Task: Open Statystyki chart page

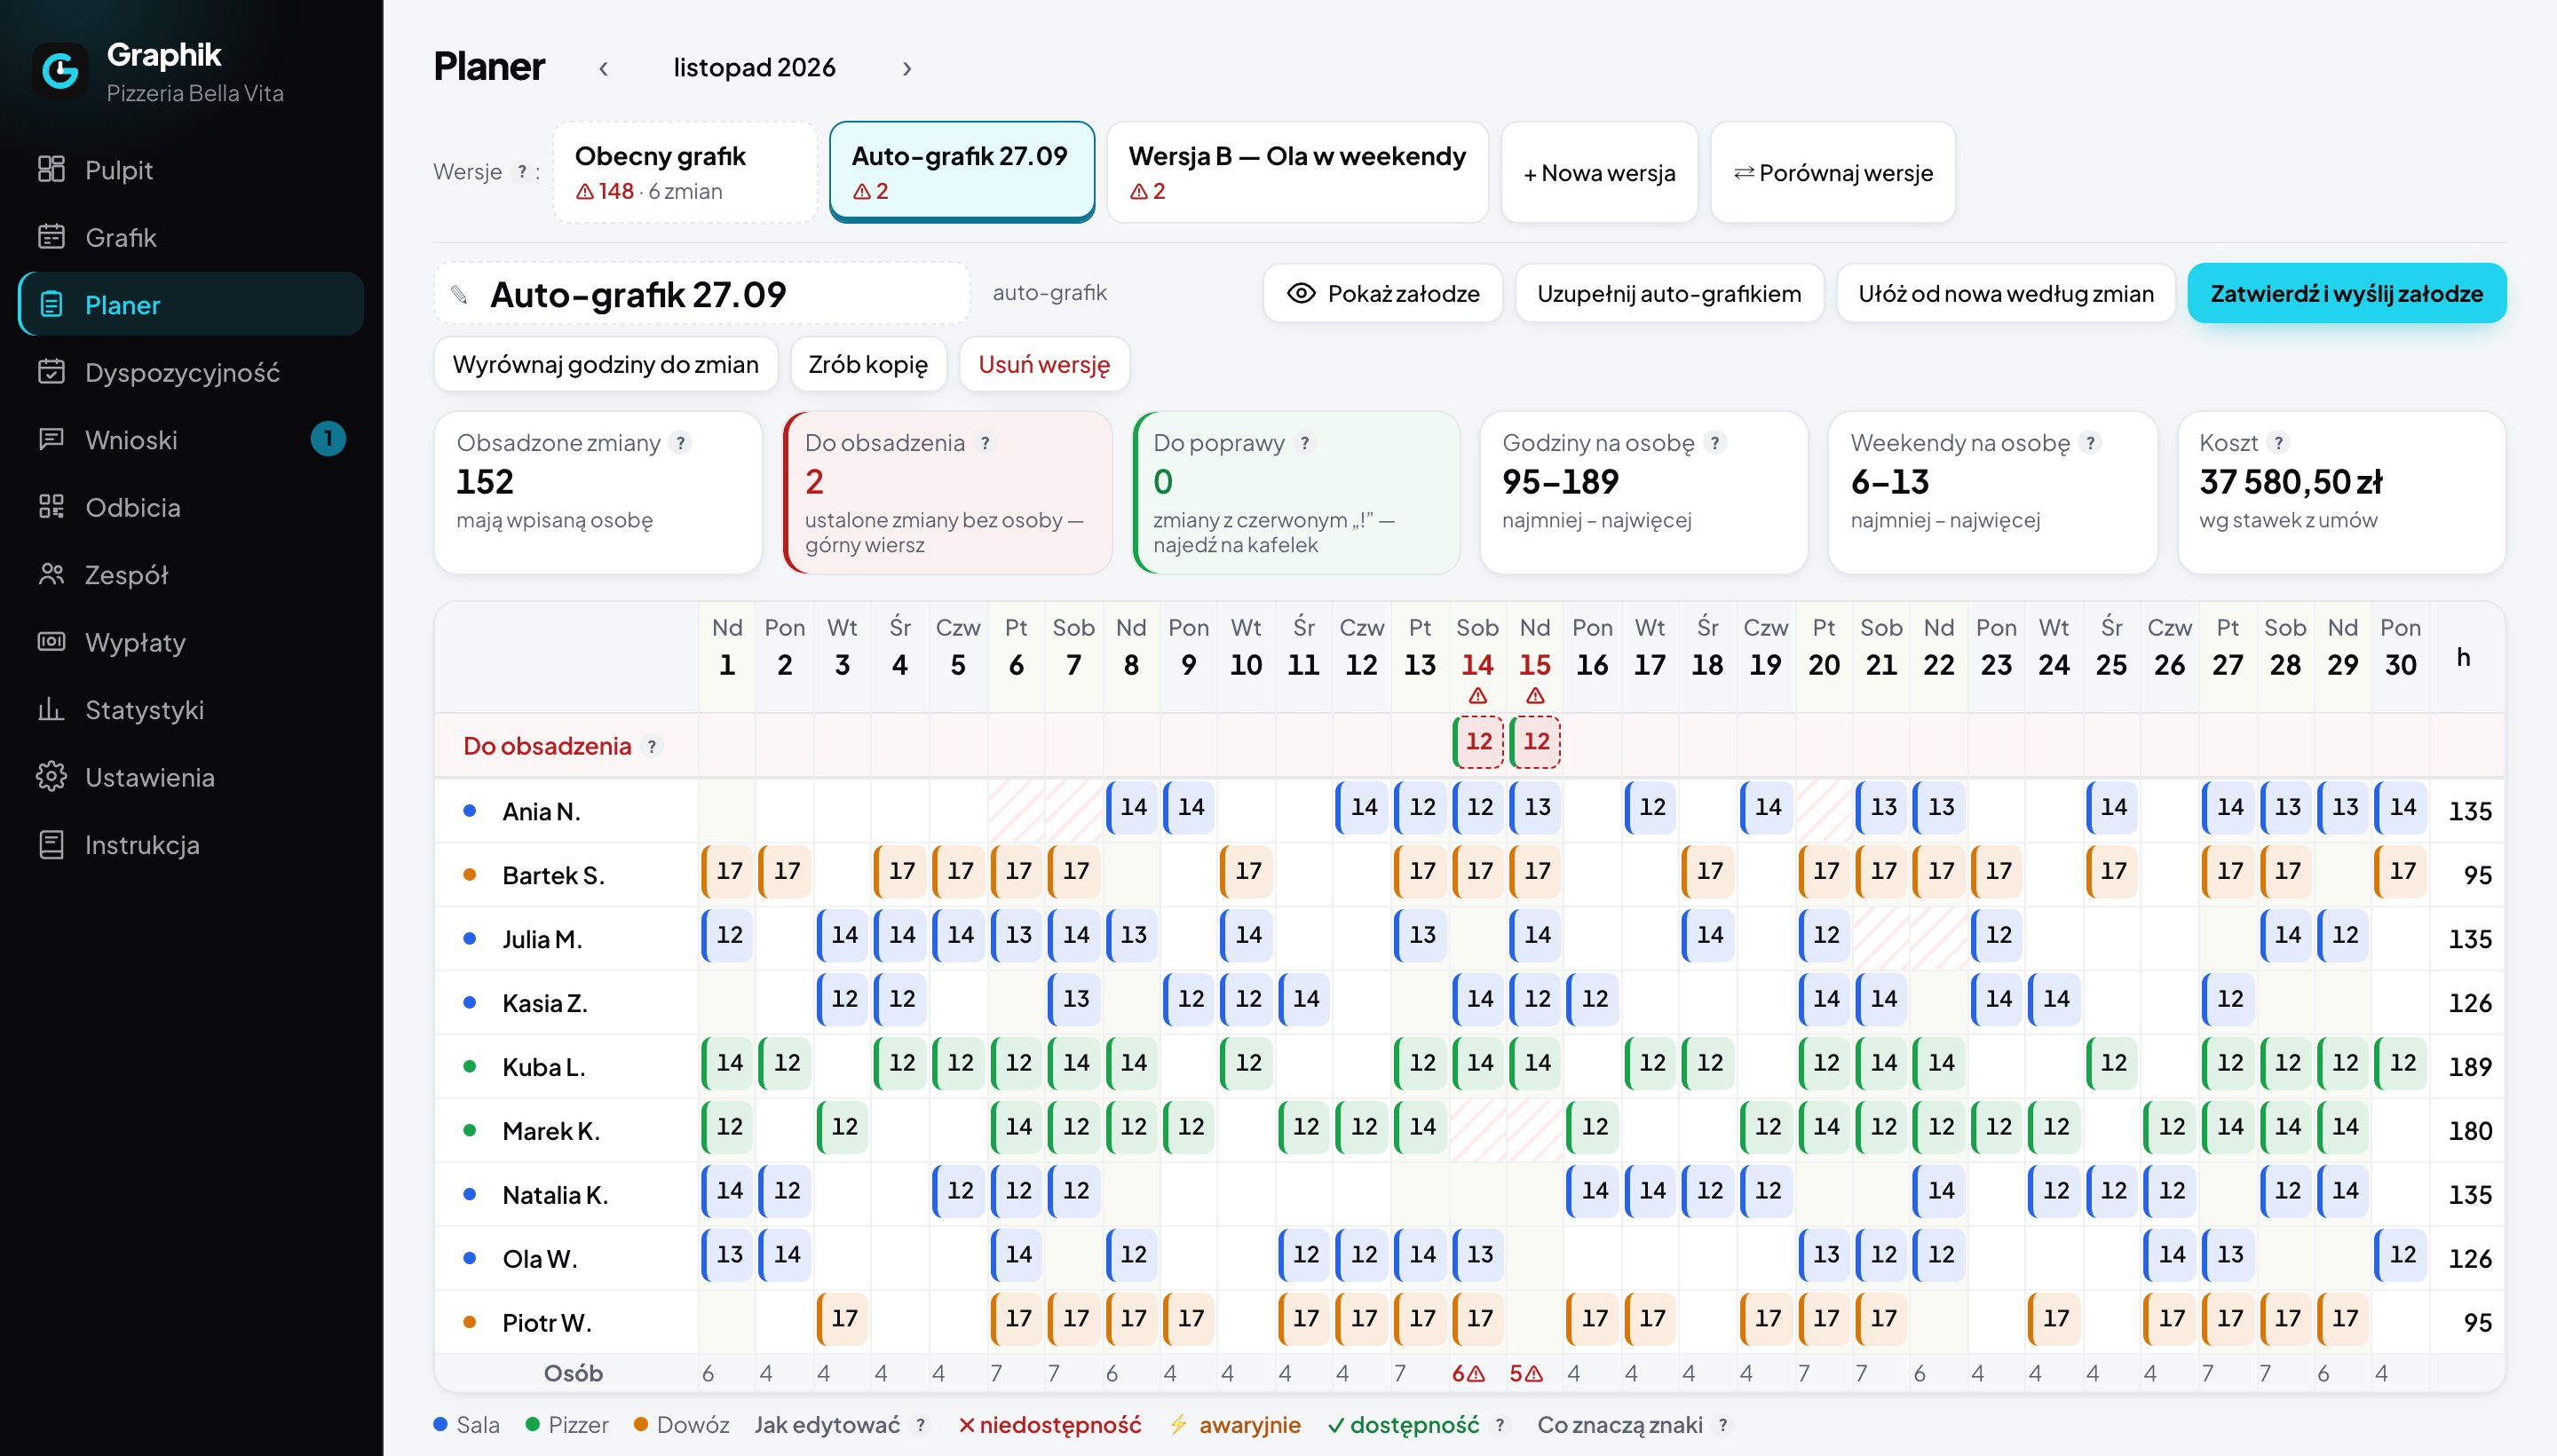Action: [190, 710]
